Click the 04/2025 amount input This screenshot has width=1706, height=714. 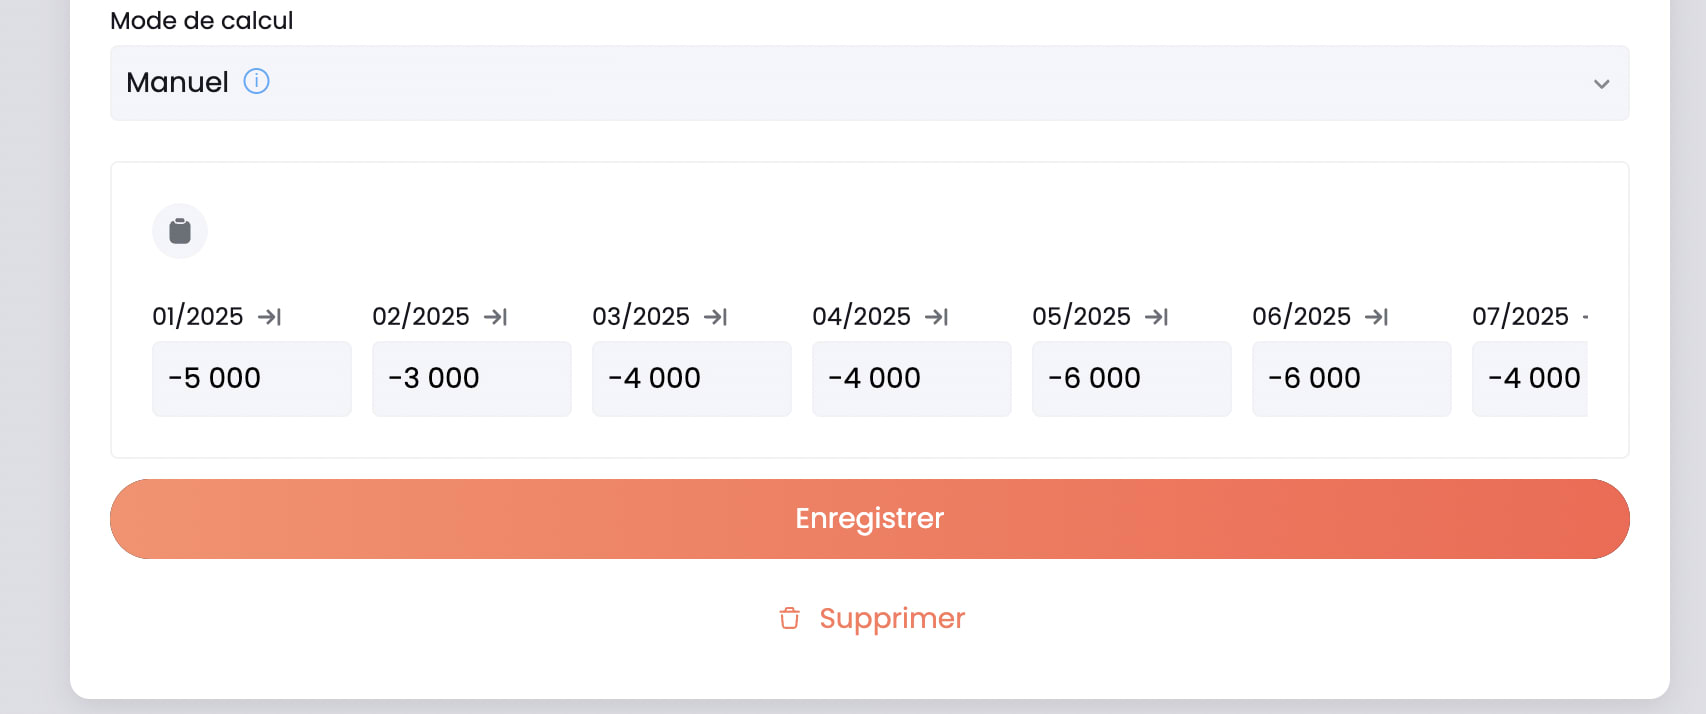(912, 379)
